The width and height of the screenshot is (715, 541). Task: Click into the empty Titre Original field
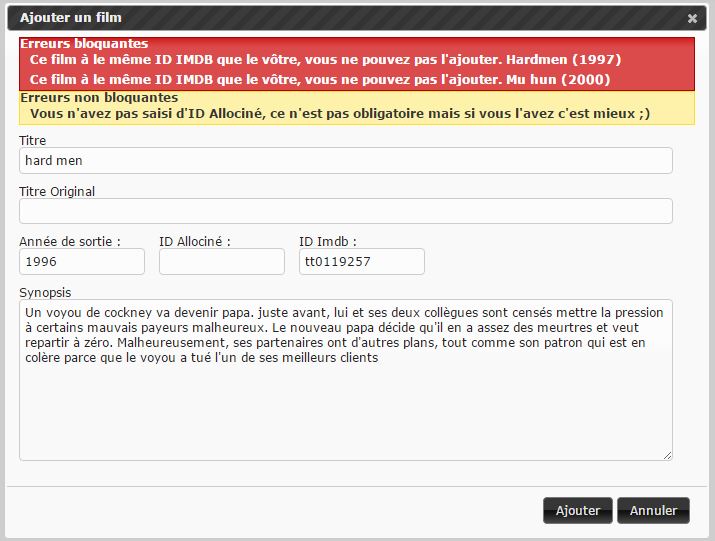tap(345, 211)
